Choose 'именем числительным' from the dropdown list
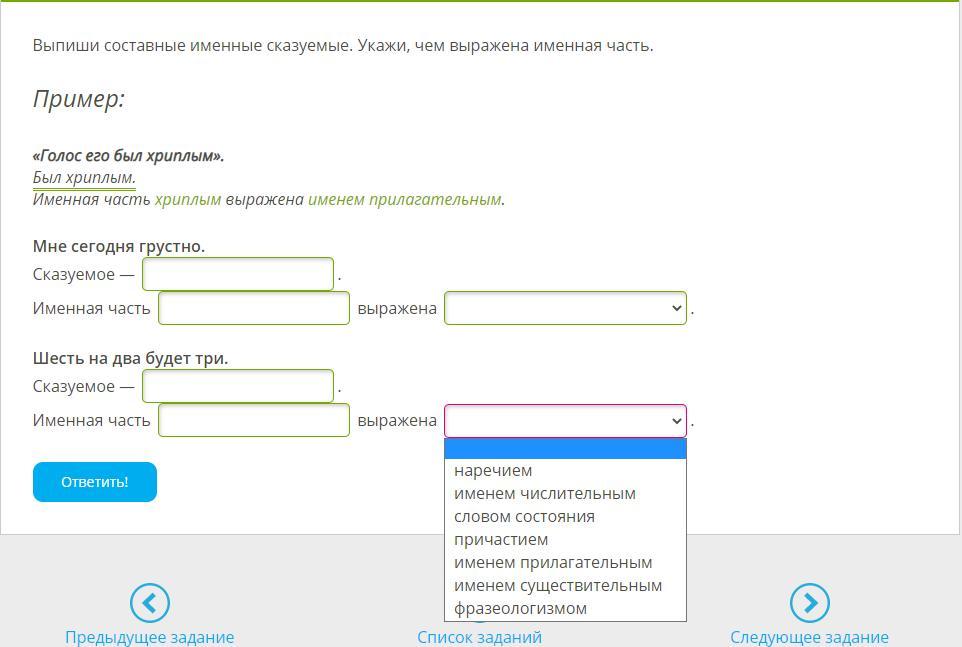 (565, 494)
